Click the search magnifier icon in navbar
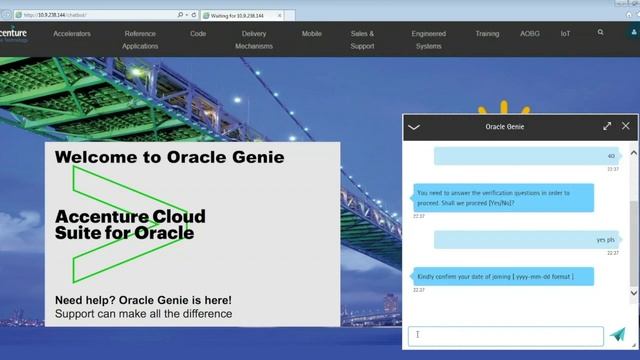 [x=600, y=32]
